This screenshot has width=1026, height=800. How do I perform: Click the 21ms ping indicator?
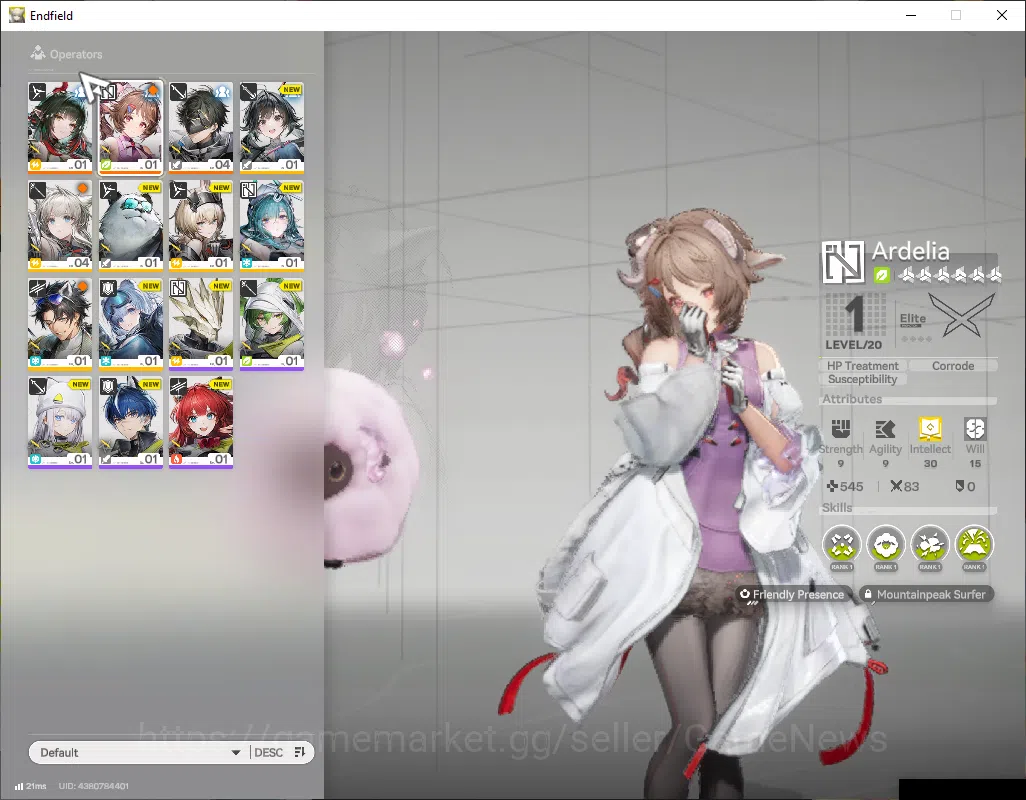tap(30, 786)
